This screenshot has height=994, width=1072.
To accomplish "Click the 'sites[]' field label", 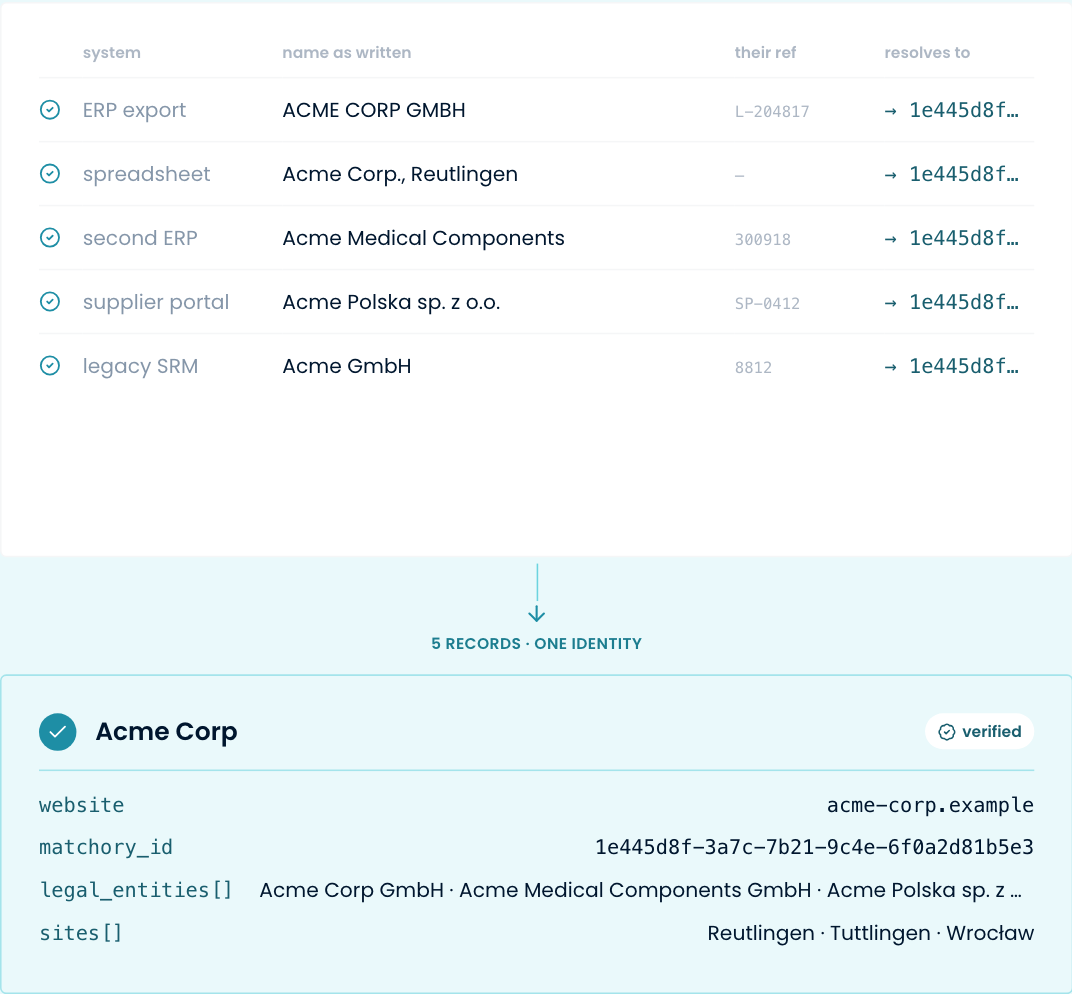I will tap(80, 933).
